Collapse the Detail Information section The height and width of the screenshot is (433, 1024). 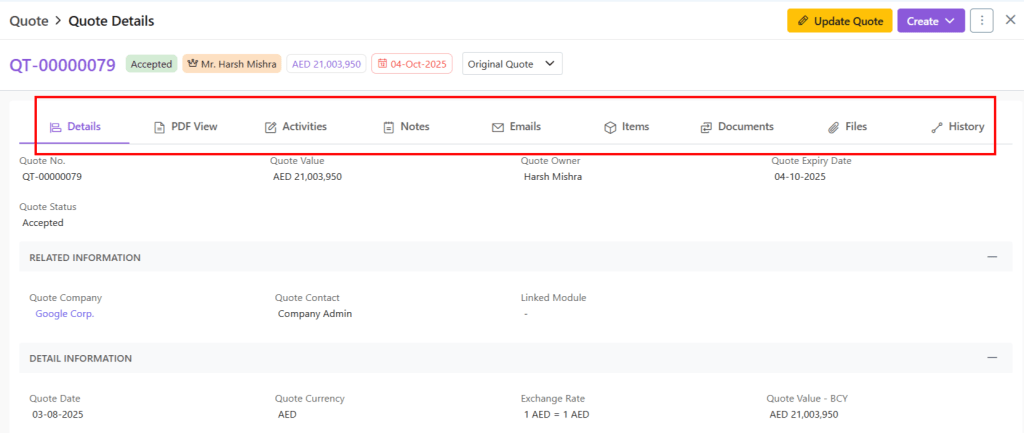(x=992, y=358)
